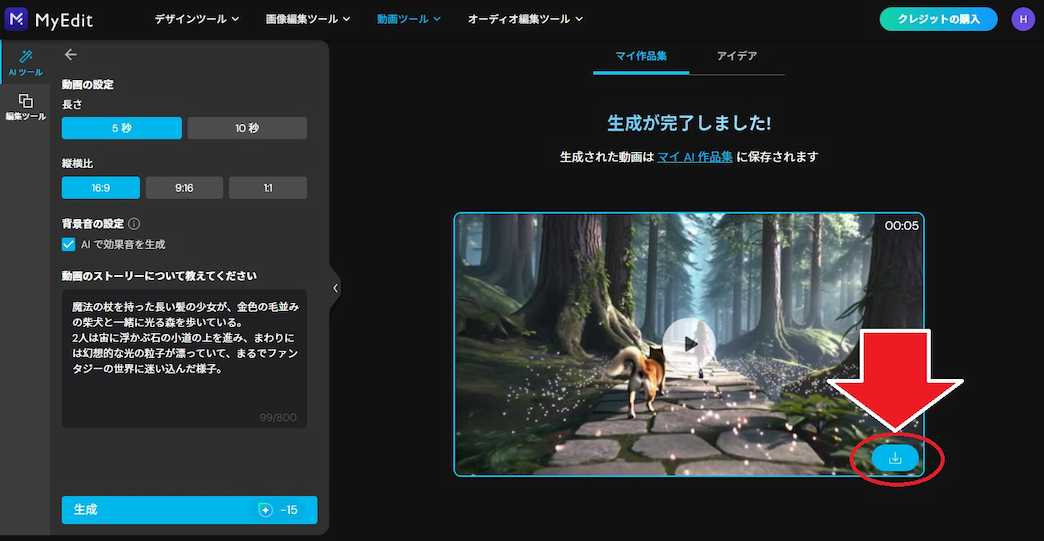
Task: Expand the 画像編集ツール menu
Action: point(308,19)
